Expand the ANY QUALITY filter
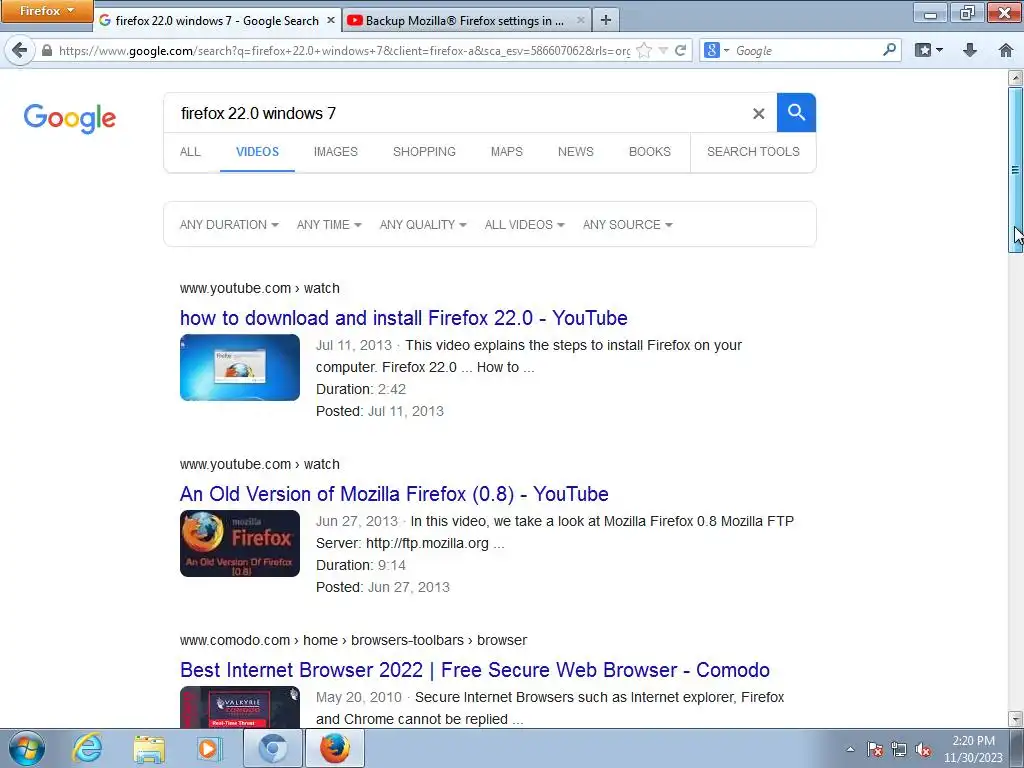The height and width of the screenshot is (768, 1024). (x=423, y=225)
